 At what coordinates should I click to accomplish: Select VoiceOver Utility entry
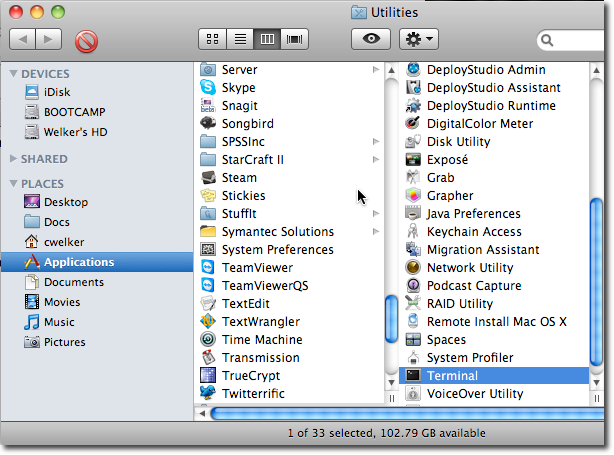[494, 394]
